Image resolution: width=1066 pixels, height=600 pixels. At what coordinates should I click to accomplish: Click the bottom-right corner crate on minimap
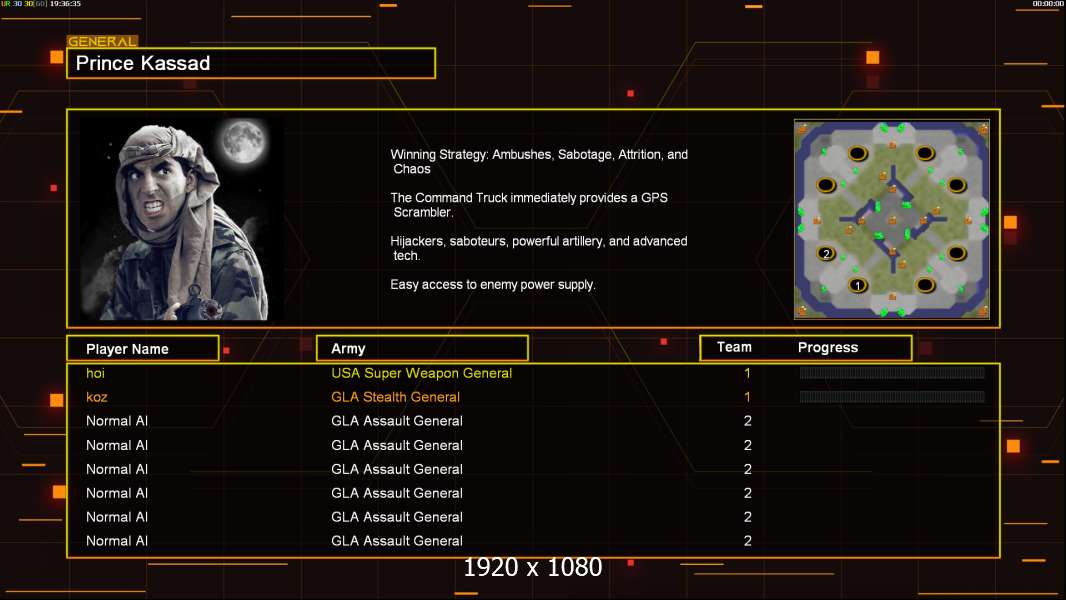(982, 310)
